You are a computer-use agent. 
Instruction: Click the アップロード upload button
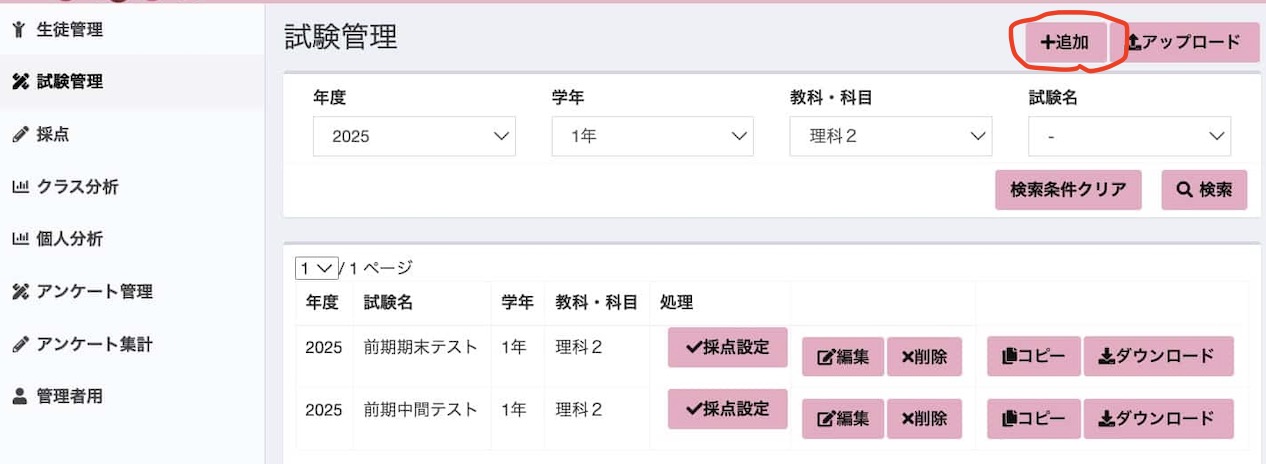coord(1185,42)
